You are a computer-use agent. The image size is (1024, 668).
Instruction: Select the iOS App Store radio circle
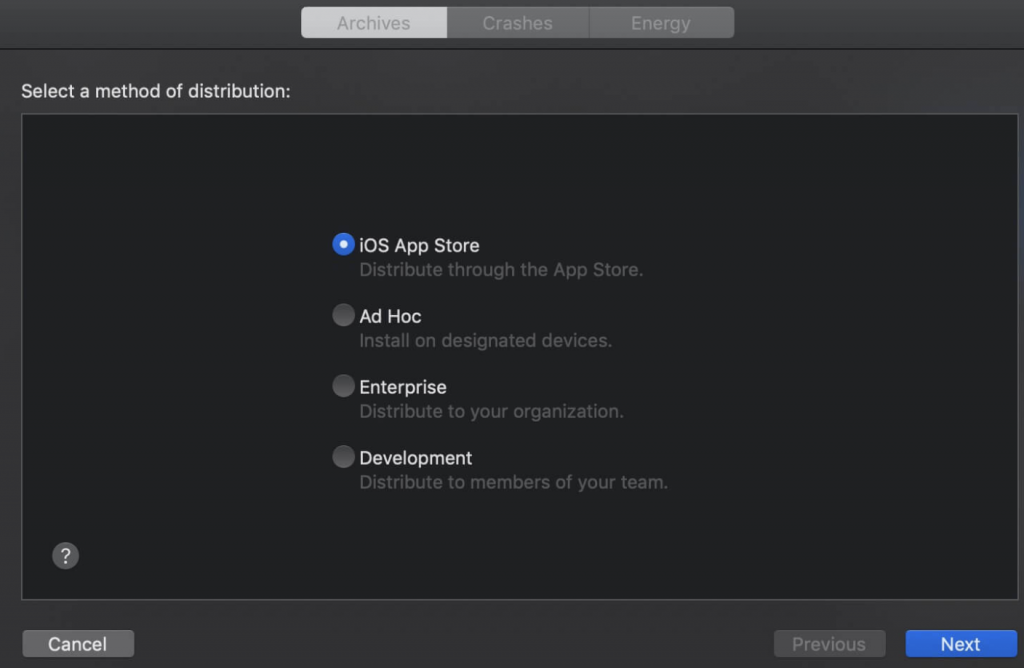pos(343,244)
